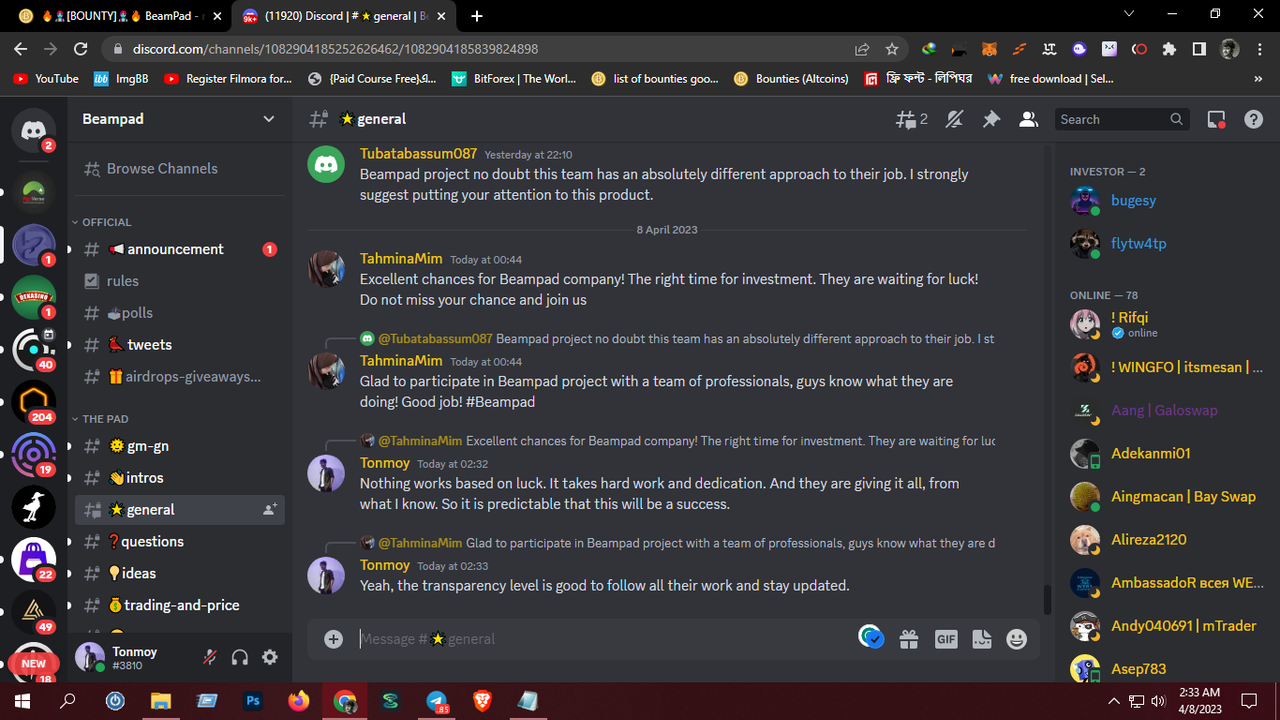The image size is (1280, 720).
Task: Open User Settings gear near Tonmoy
Action: [x=267, y=657]
